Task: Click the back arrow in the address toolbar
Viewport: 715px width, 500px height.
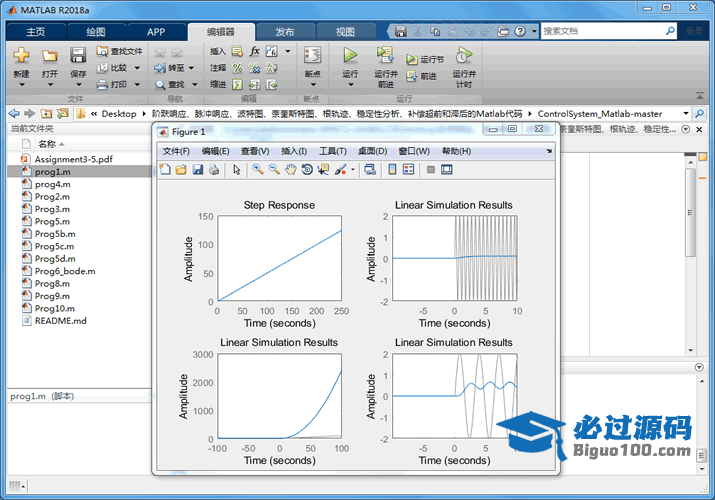Action: tap(14, 113)
